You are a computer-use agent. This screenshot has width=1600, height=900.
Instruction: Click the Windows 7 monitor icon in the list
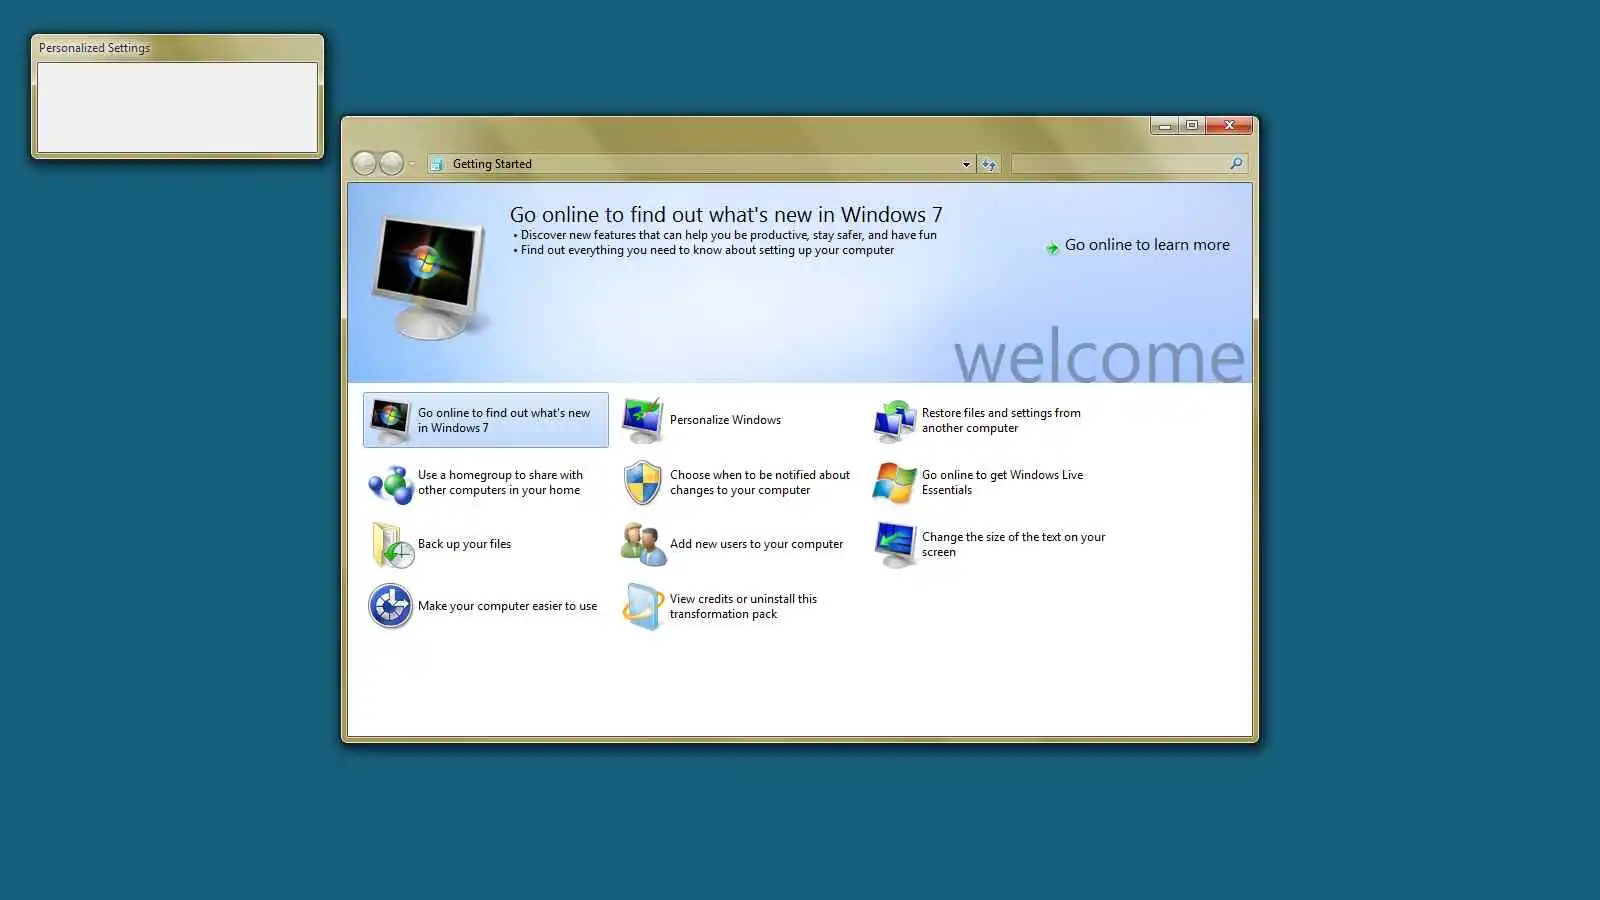pos(389,420)
